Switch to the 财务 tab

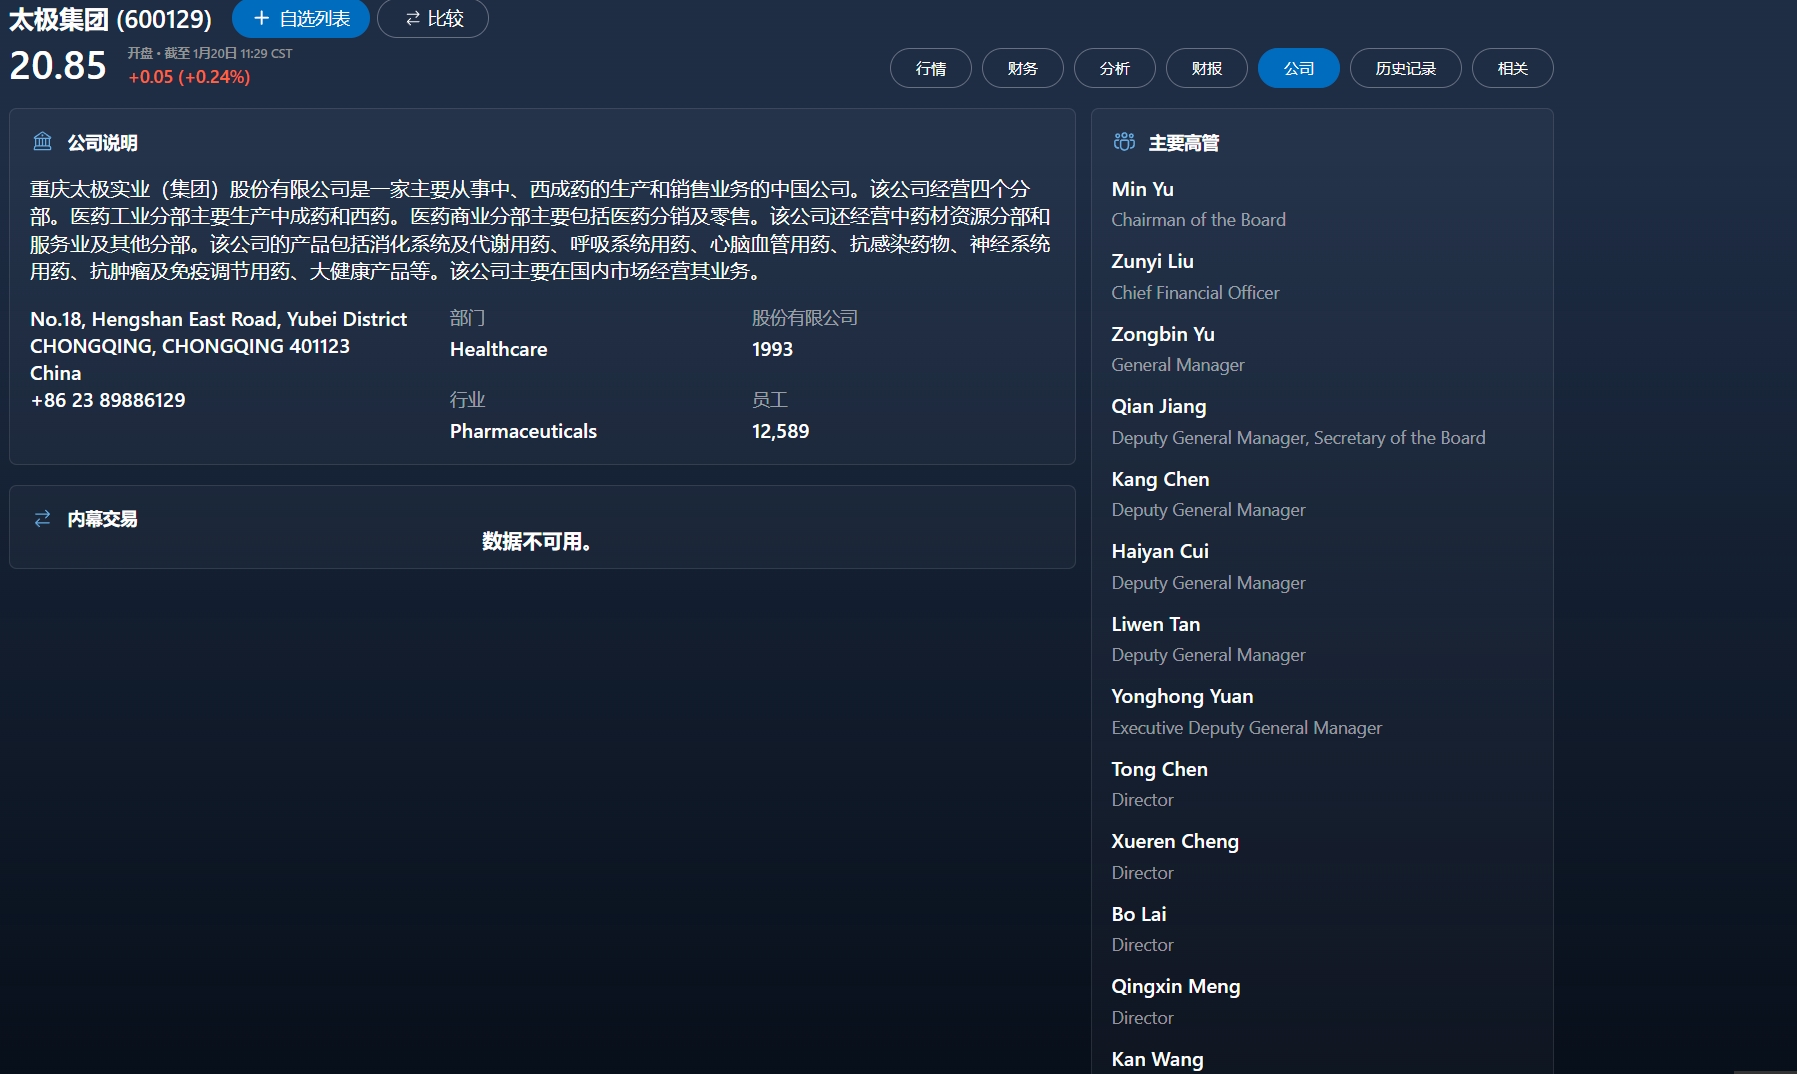[x=1023, y=68]
